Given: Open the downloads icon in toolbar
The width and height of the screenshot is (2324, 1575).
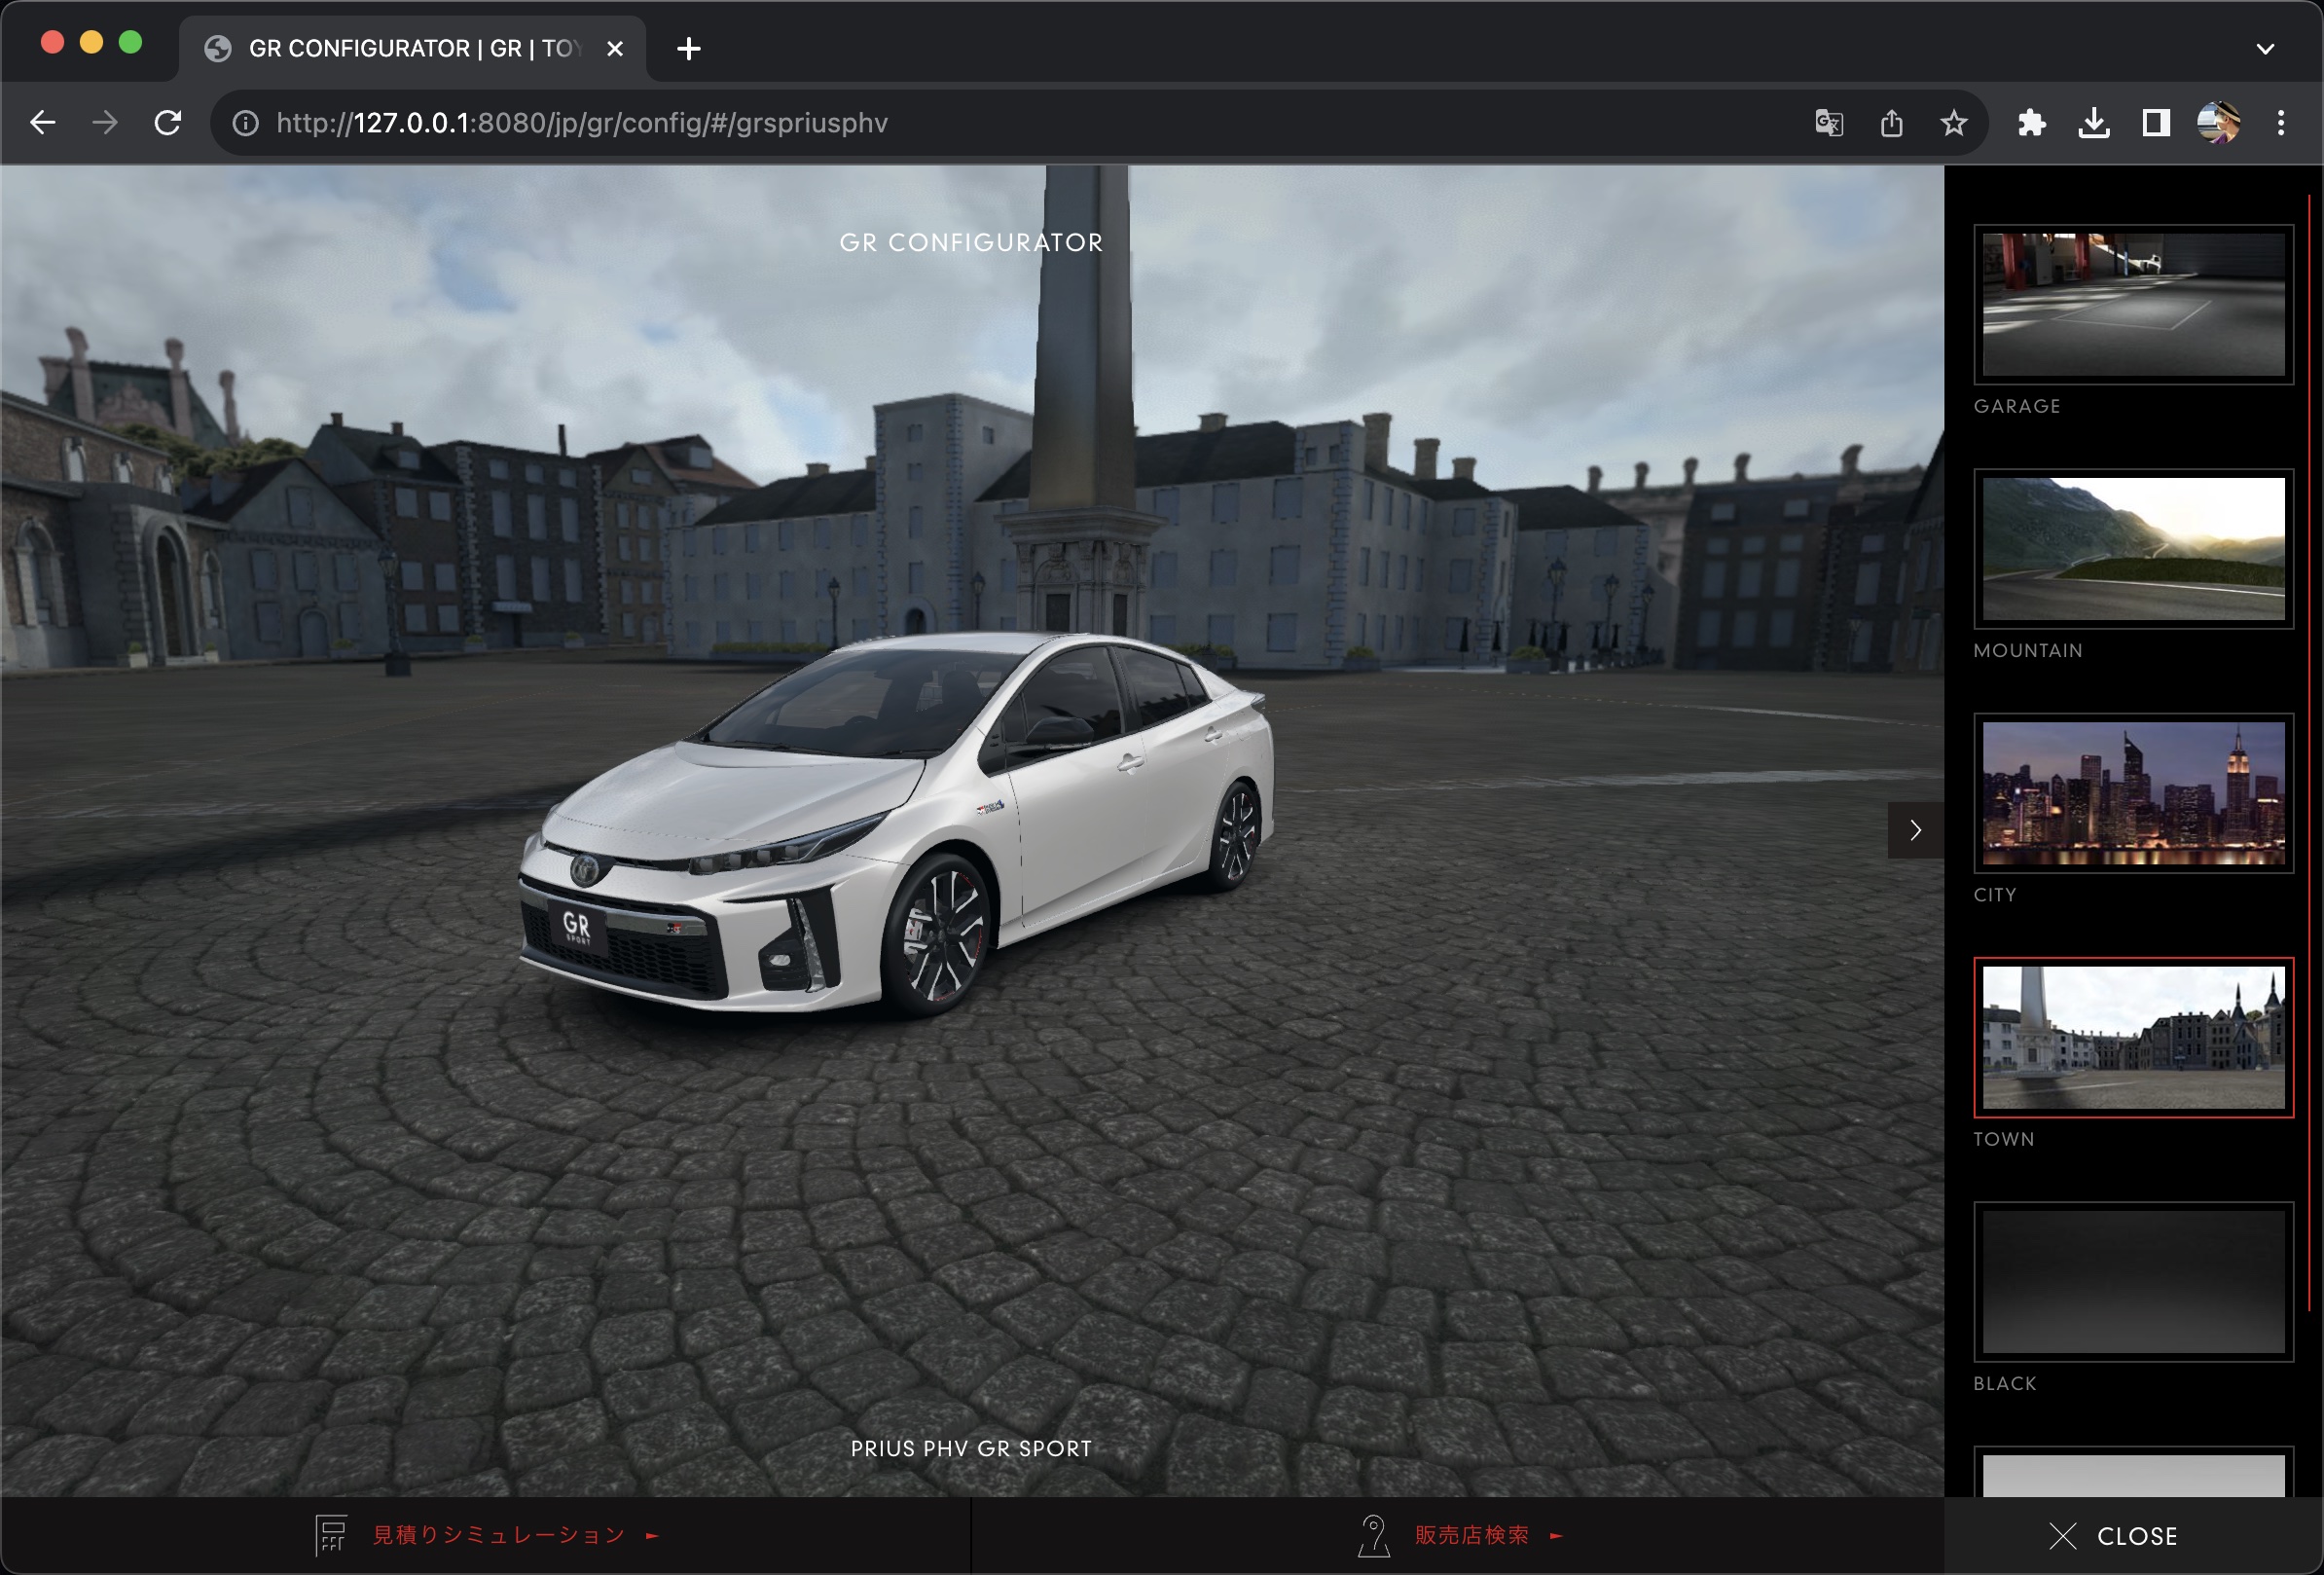Looking at the screenshot, I should (x=2094, y=123).
